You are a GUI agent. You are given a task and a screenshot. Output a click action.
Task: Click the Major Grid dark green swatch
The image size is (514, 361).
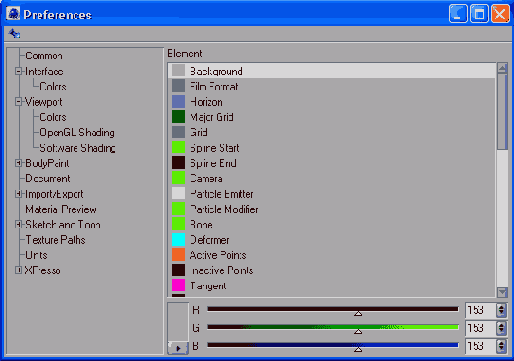(x=178, y=117)
